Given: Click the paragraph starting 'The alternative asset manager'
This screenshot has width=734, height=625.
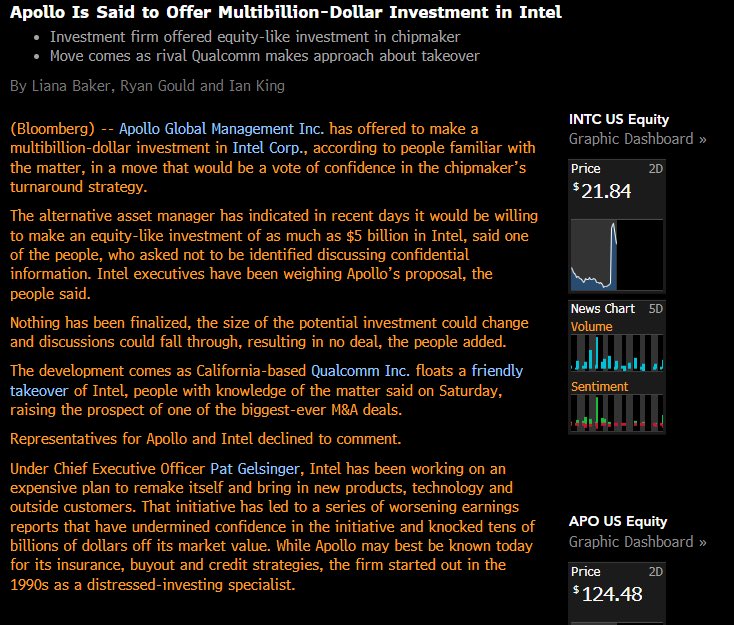Looking at the screenshot, I should 274,255.
